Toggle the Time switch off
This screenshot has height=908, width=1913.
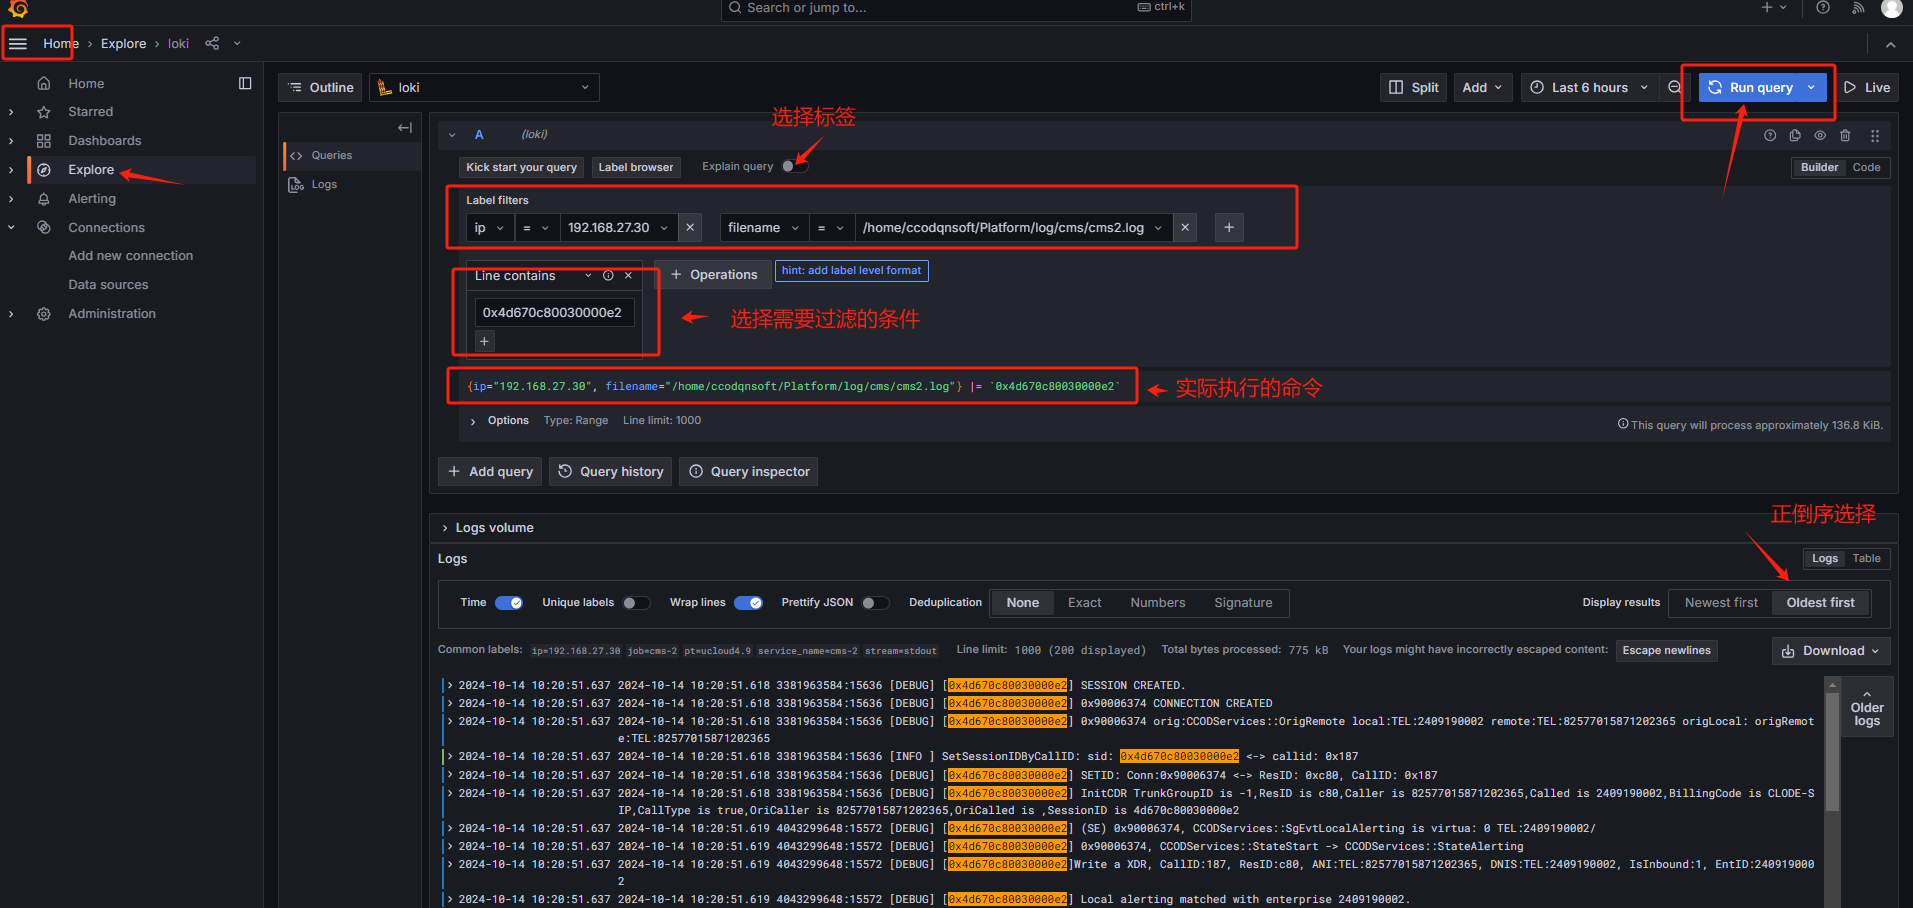(509, 603)
